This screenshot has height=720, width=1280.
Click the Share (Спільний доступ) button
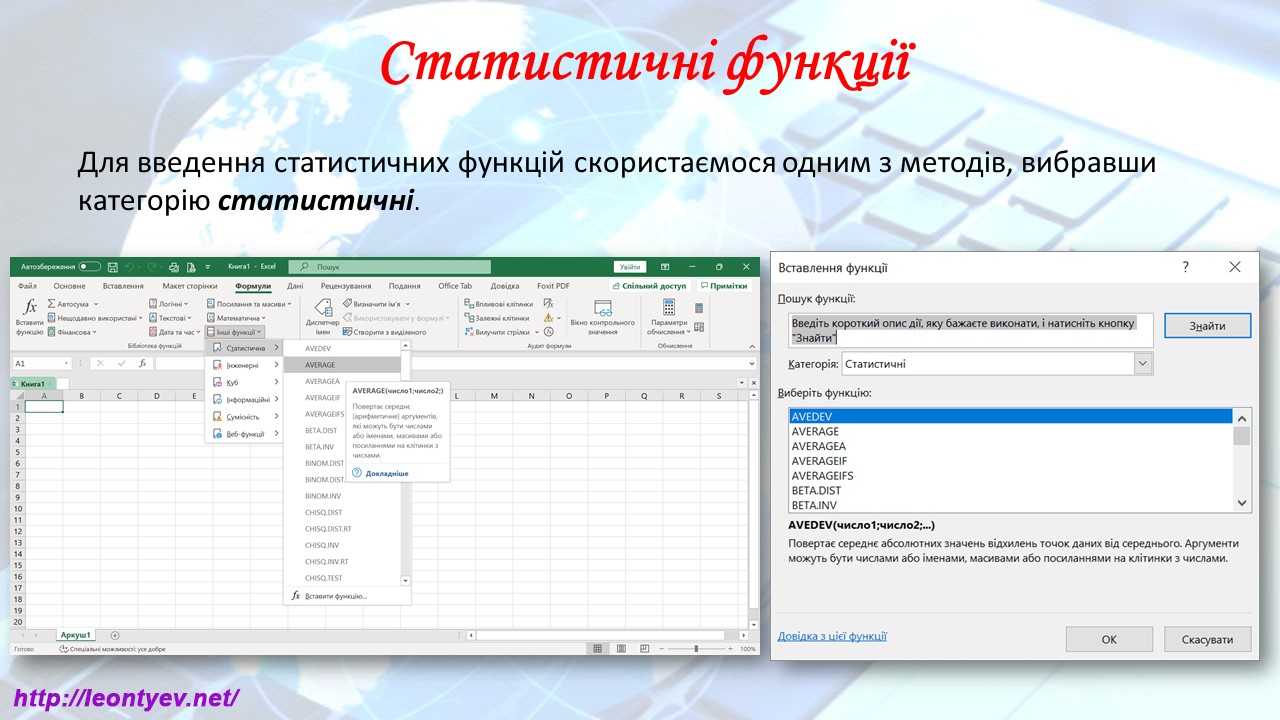click(650, 286)
